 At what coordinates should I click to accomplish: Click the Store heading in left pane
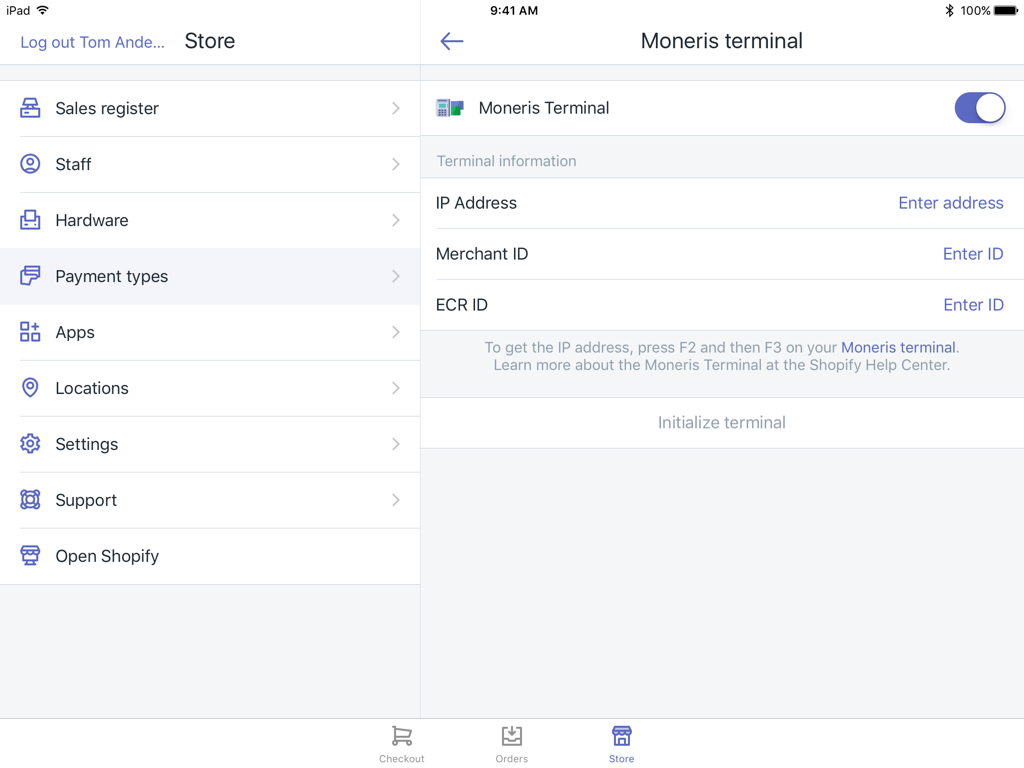[210, 41]
